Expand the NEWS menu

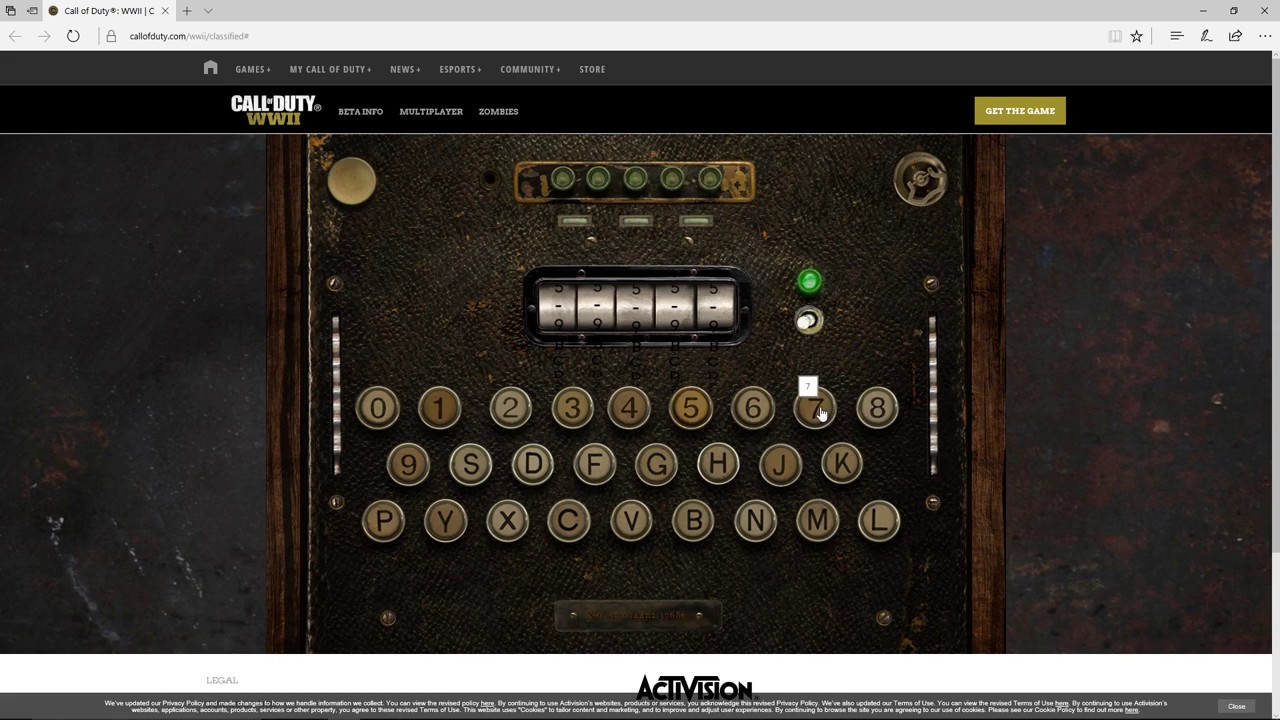(x=405, y=69)
